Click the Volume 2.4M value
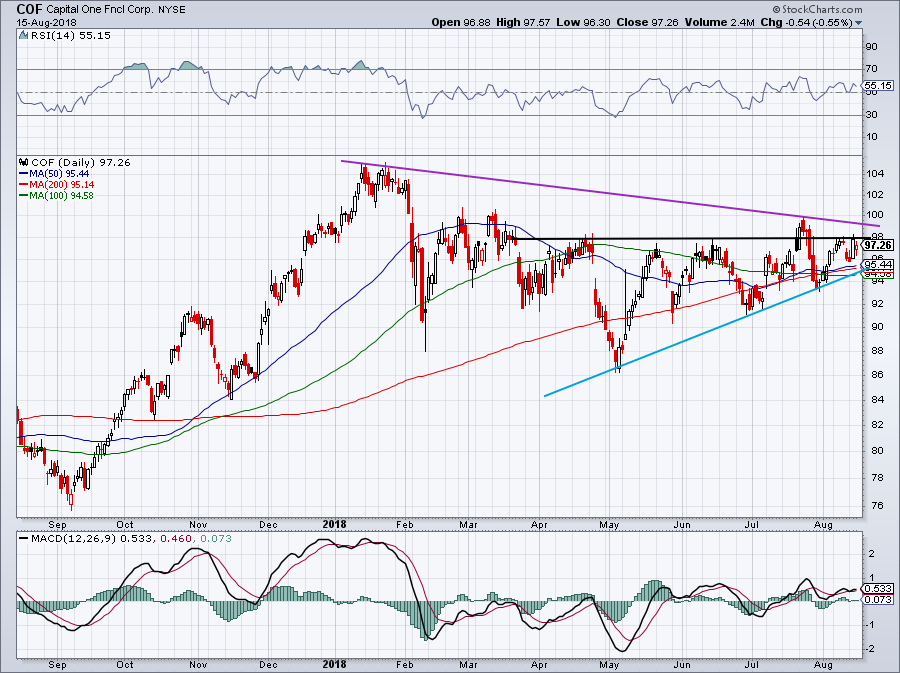The image size is (900, 673). click(720, 22)
